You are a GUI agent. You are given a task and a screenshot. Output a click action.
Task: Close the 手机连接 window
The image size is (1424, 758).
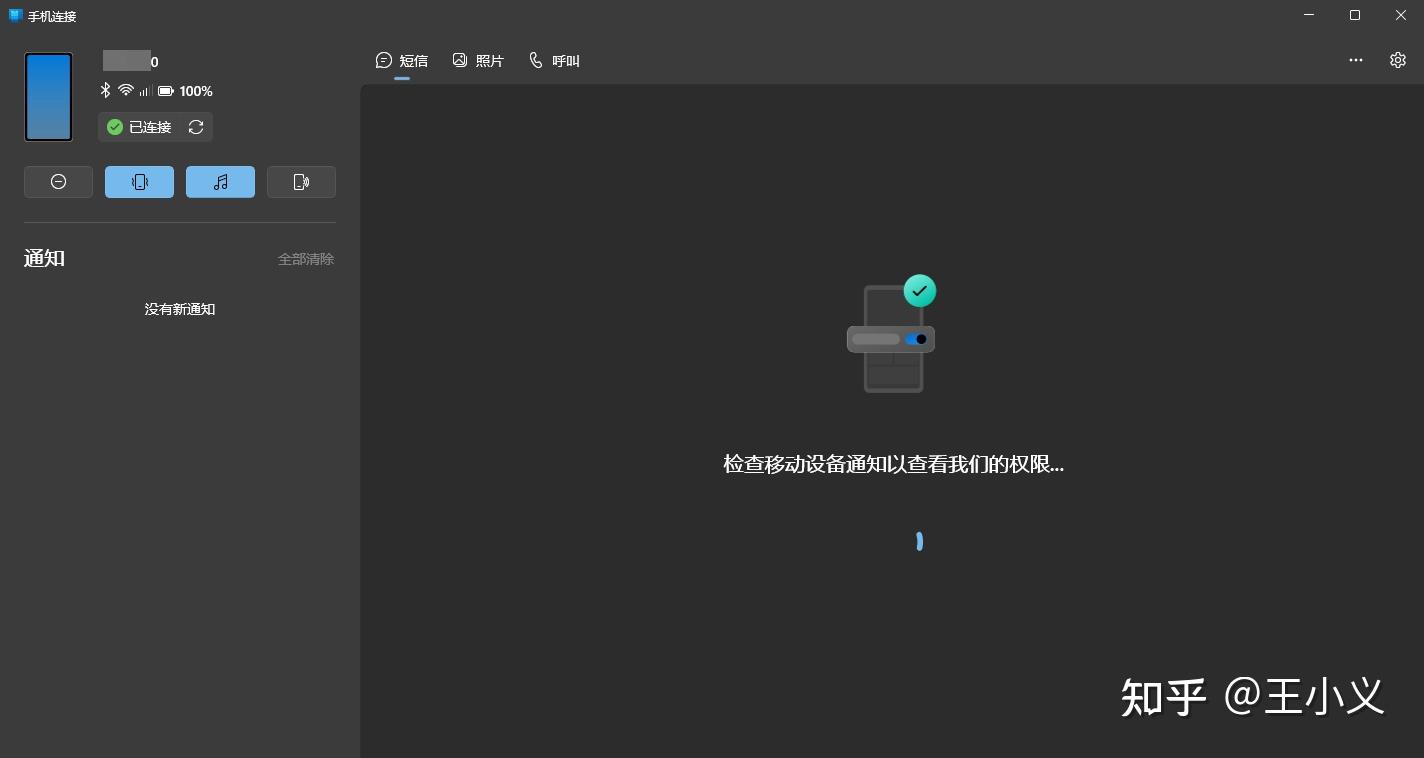(x=1401, y=15)
